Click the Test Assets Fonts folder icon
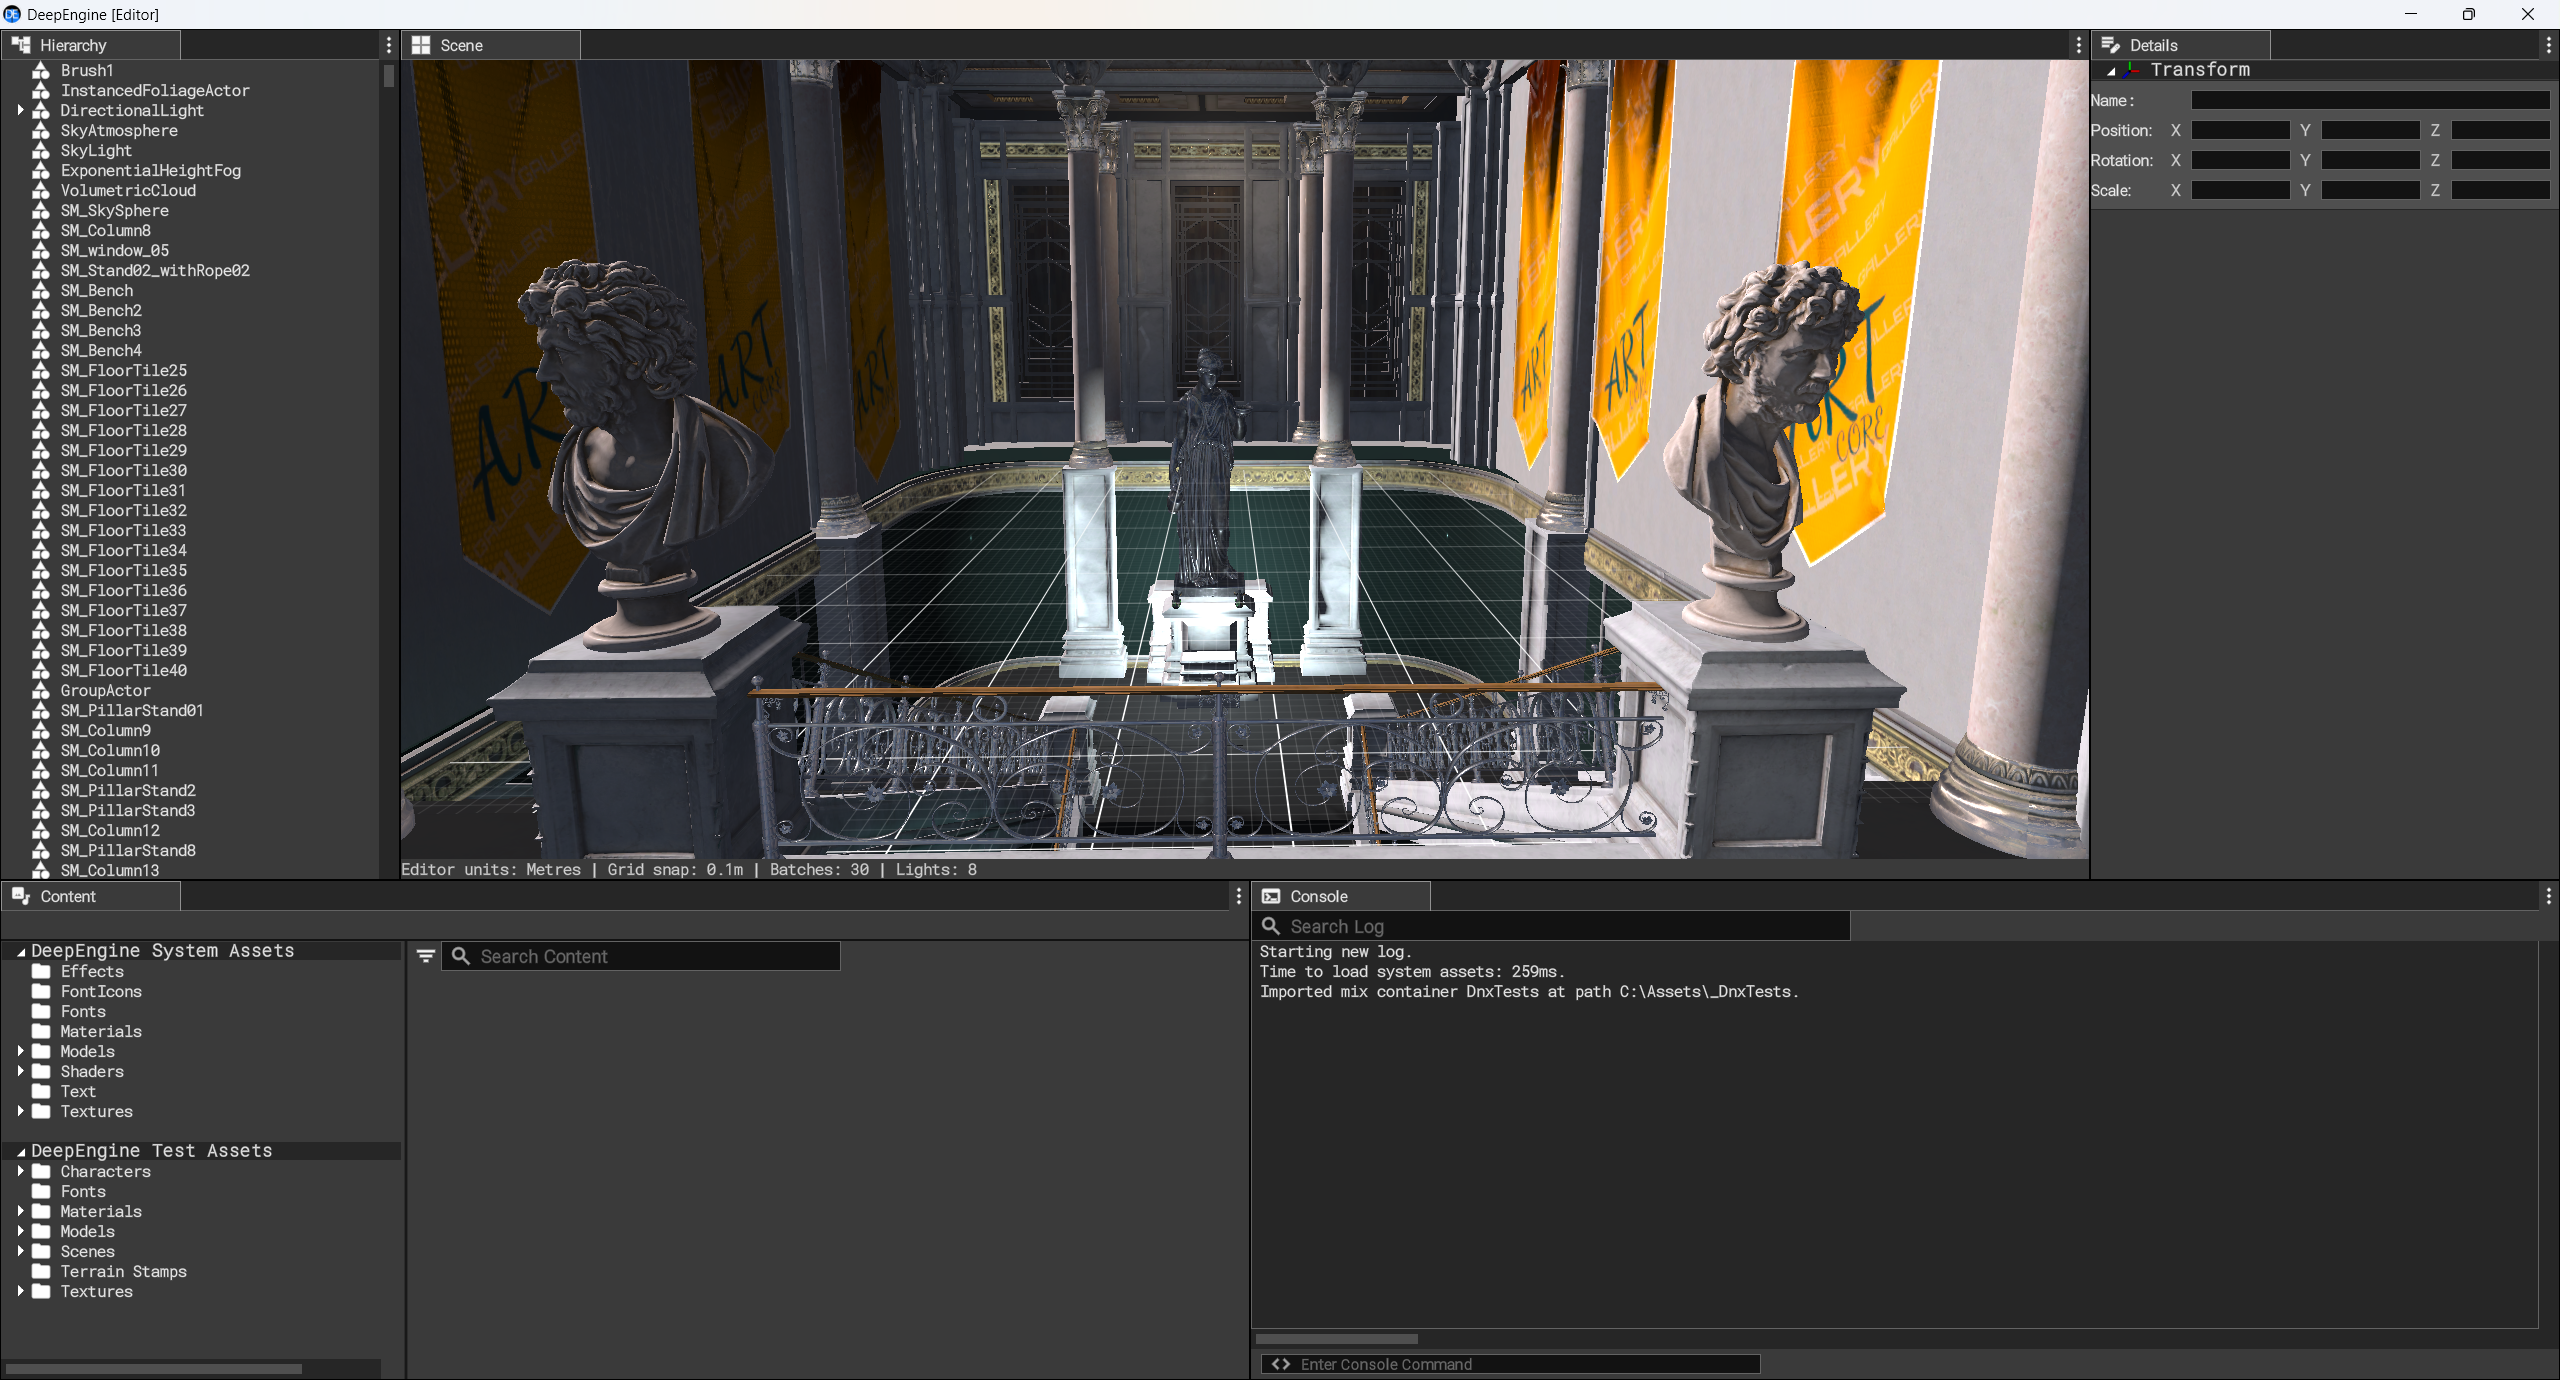 (41, 1191)
